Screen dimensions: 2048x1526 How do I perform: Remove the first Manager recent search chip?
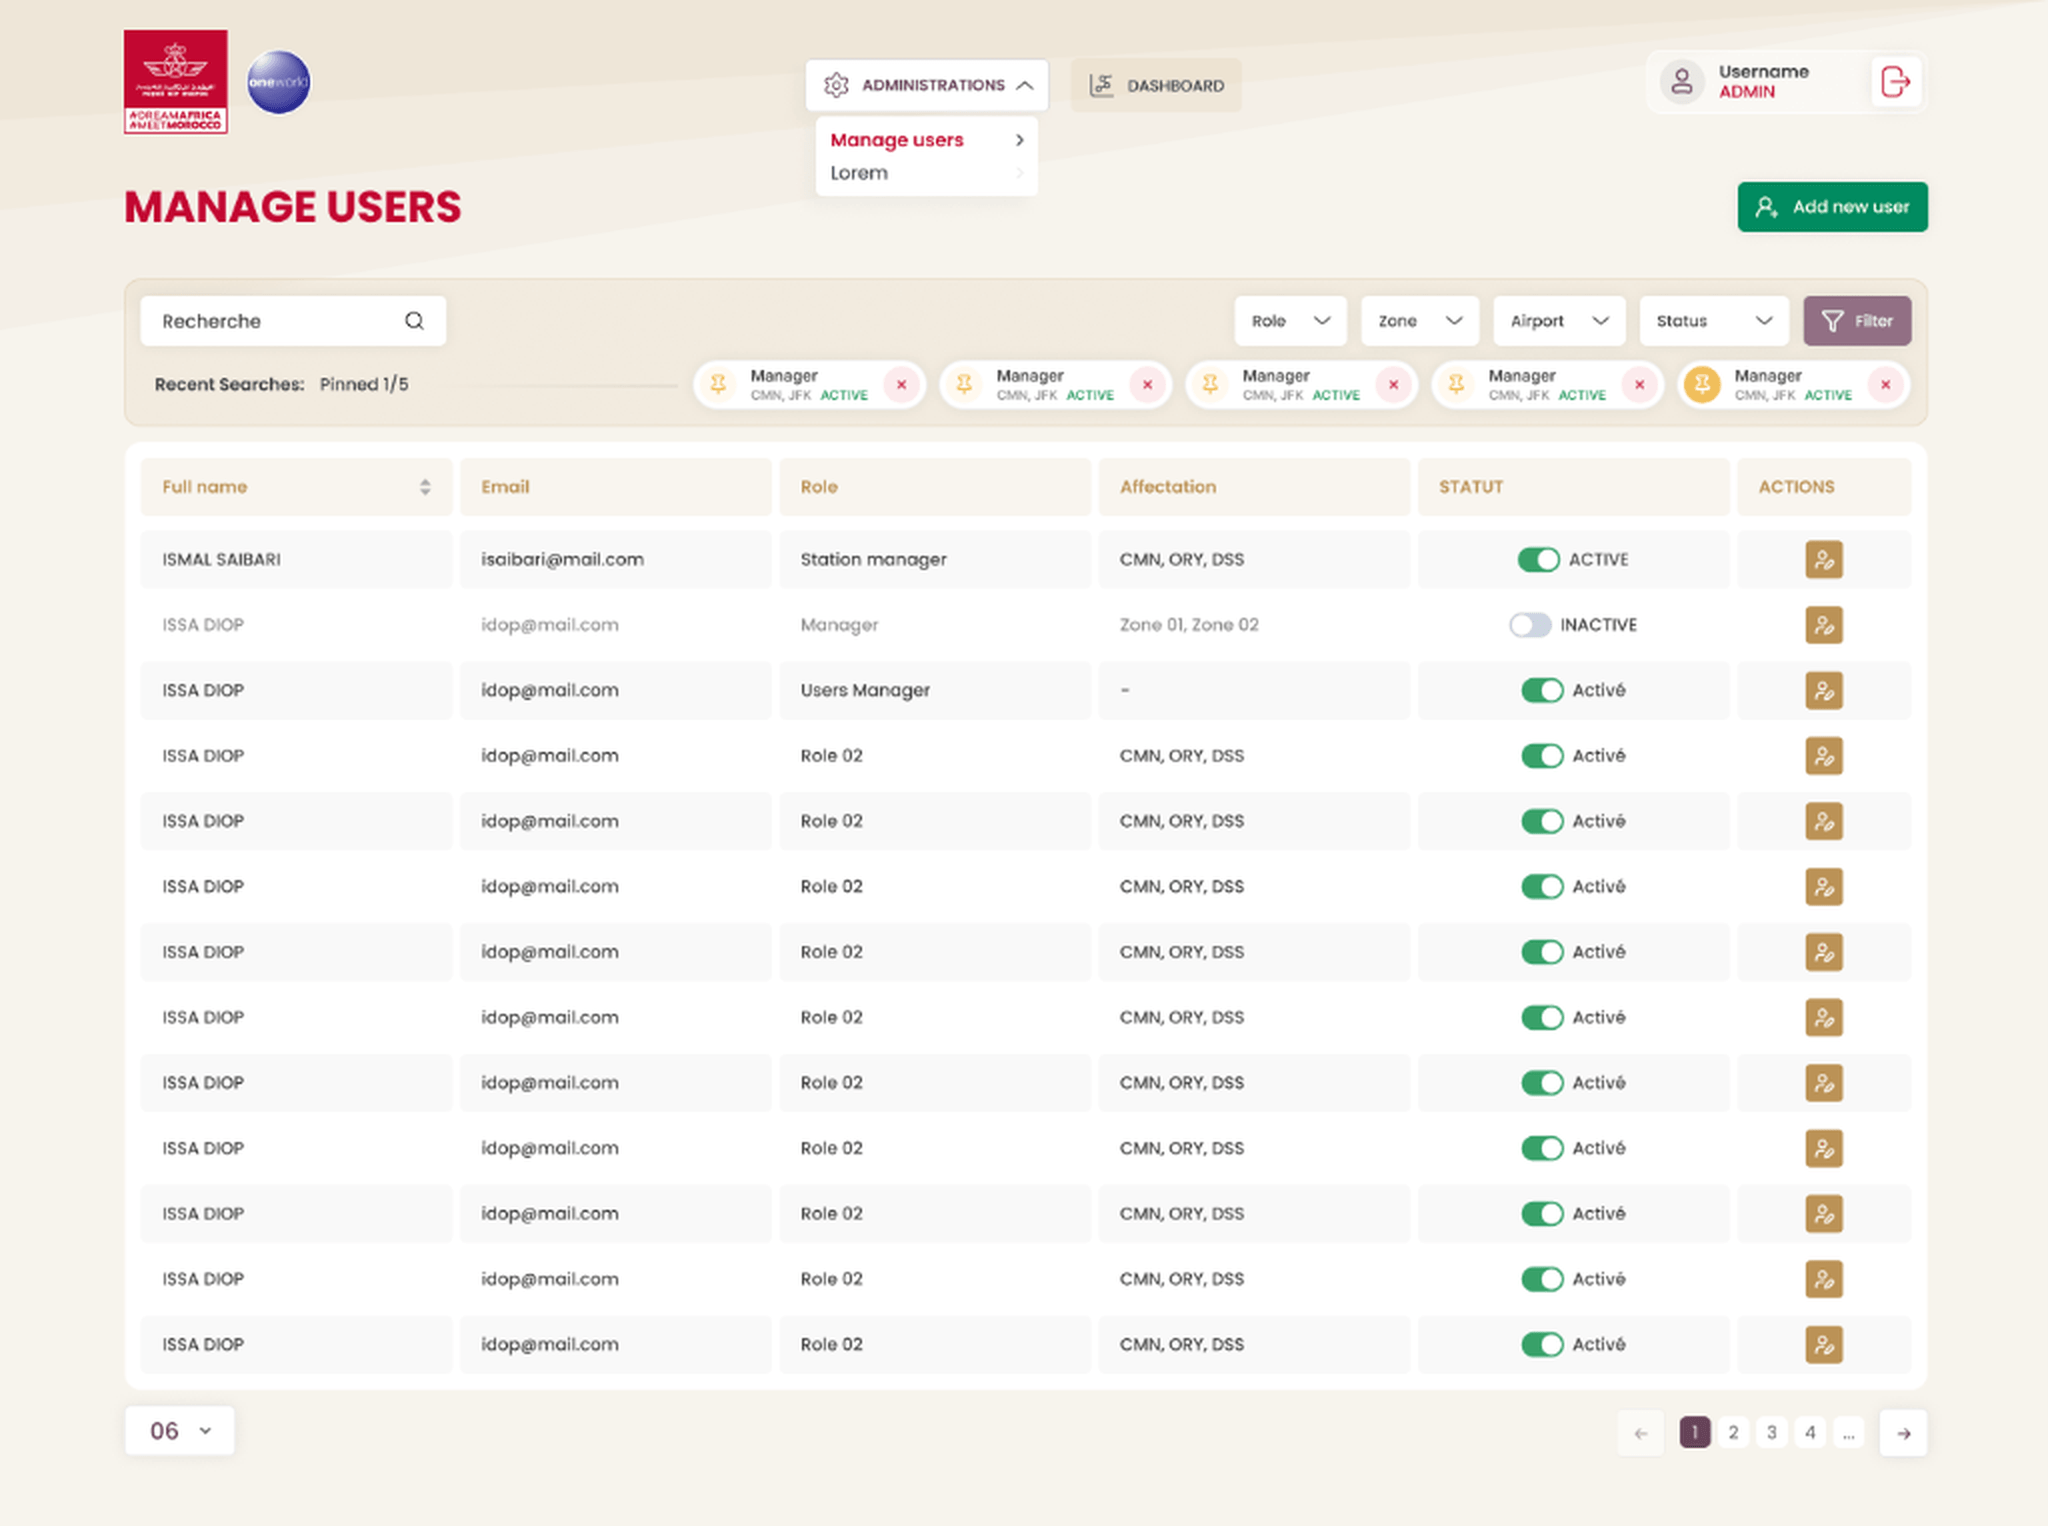[901, 384]
